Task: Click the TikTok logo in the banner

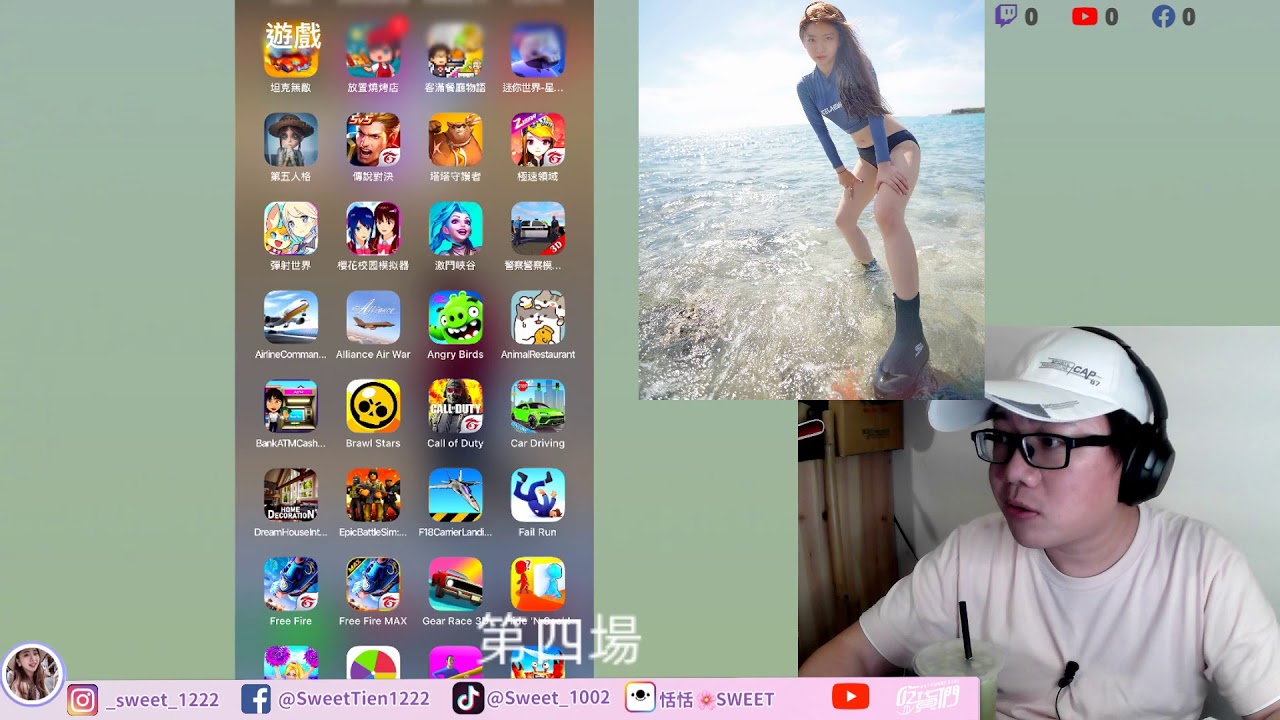Action: (468, 699)
